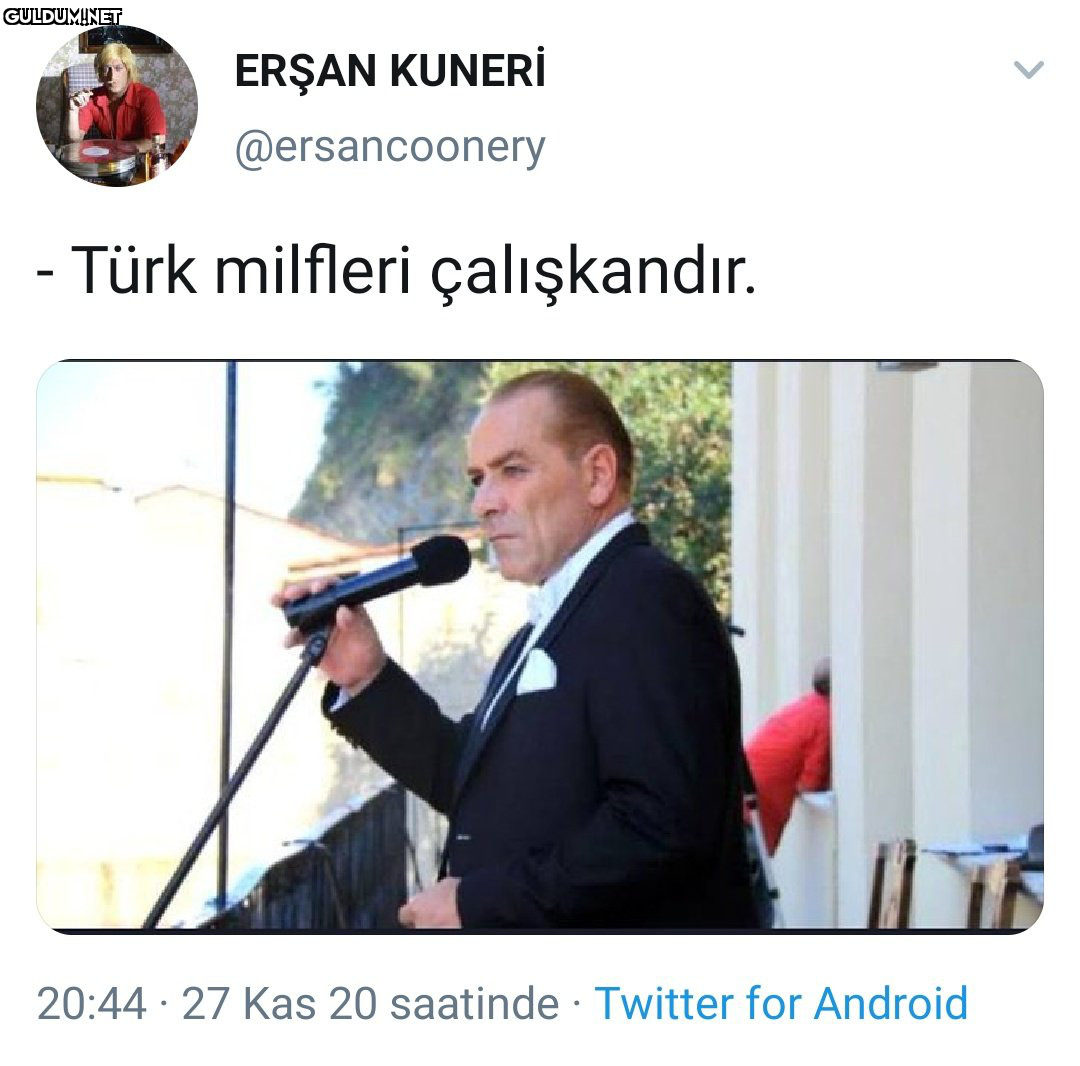The height and width of the screenshot is (1066, 1080).
Task: Open the GULDUM.NET watermark logo
Action: [62, 16]
